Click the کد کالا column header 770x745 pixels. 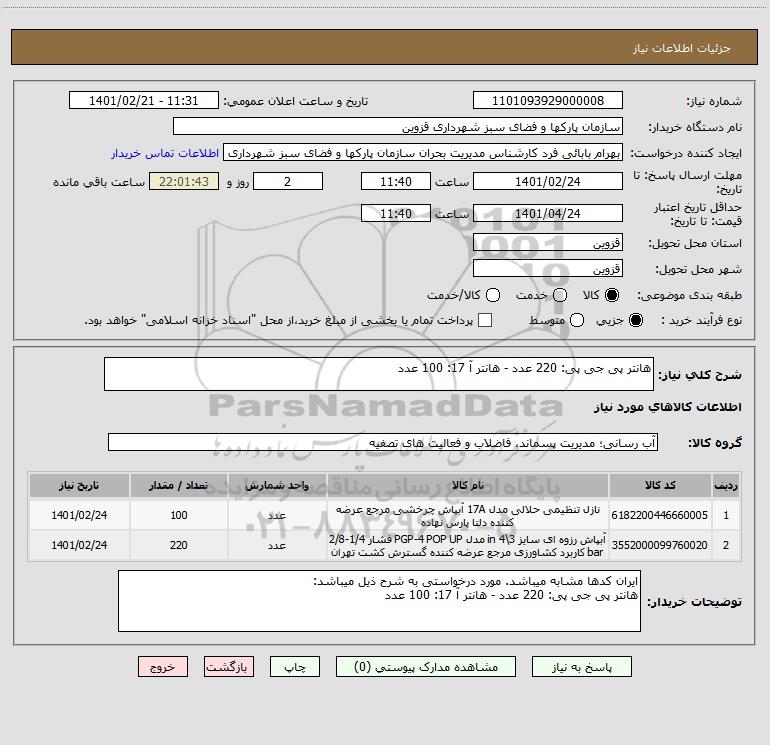pyautogui.click(x=660, y=485)
